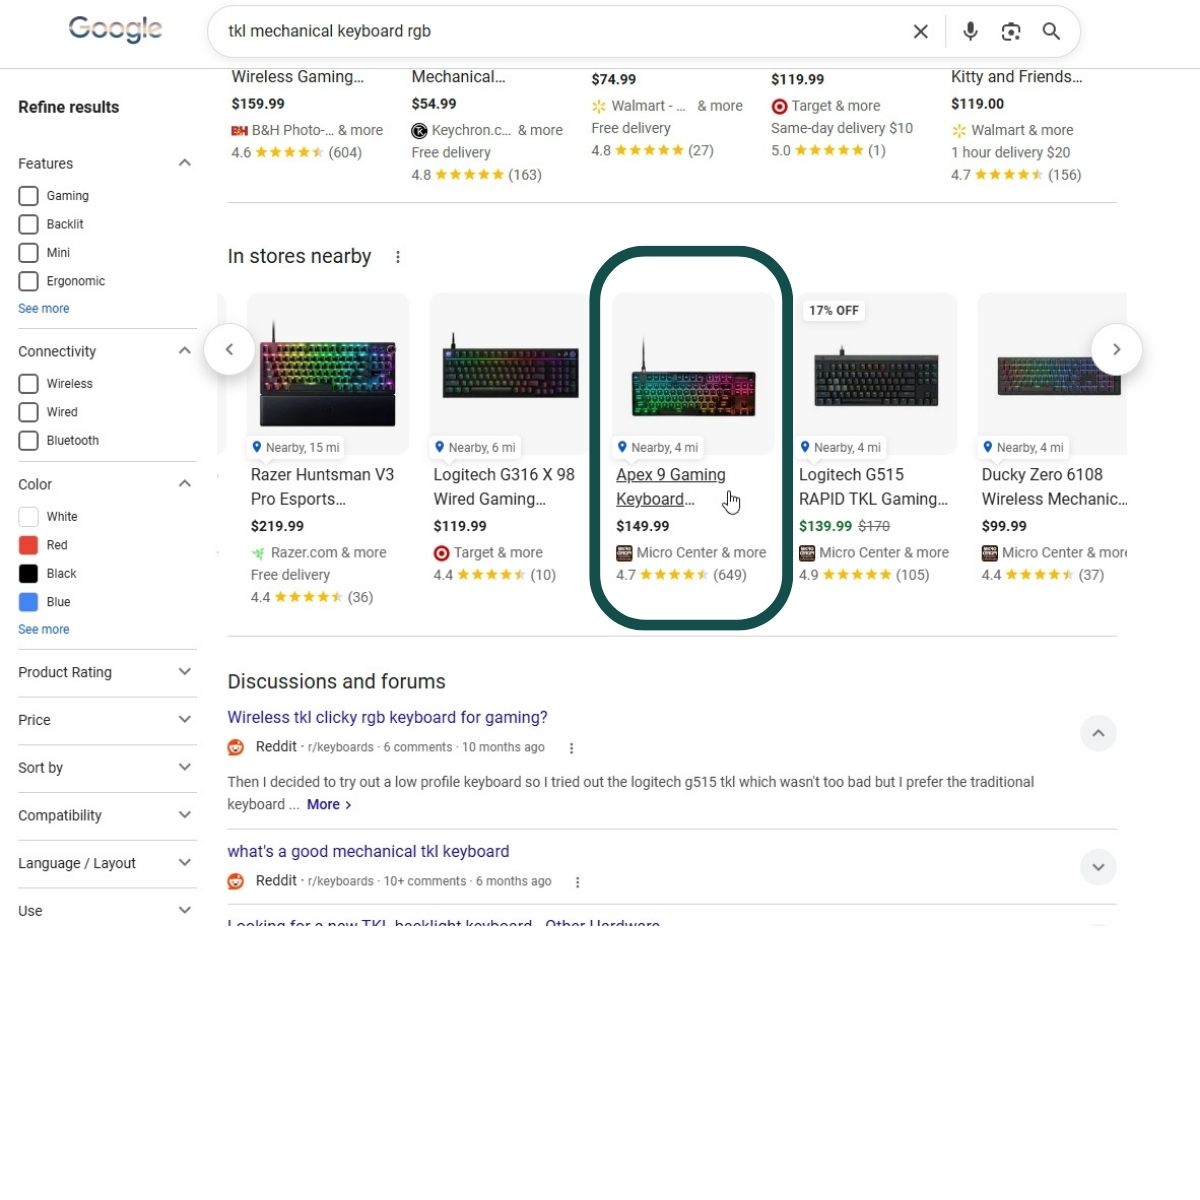
Task: Open Razer Huntsman V3 Pro Esports listing
Action: click(x=322, y=487)
